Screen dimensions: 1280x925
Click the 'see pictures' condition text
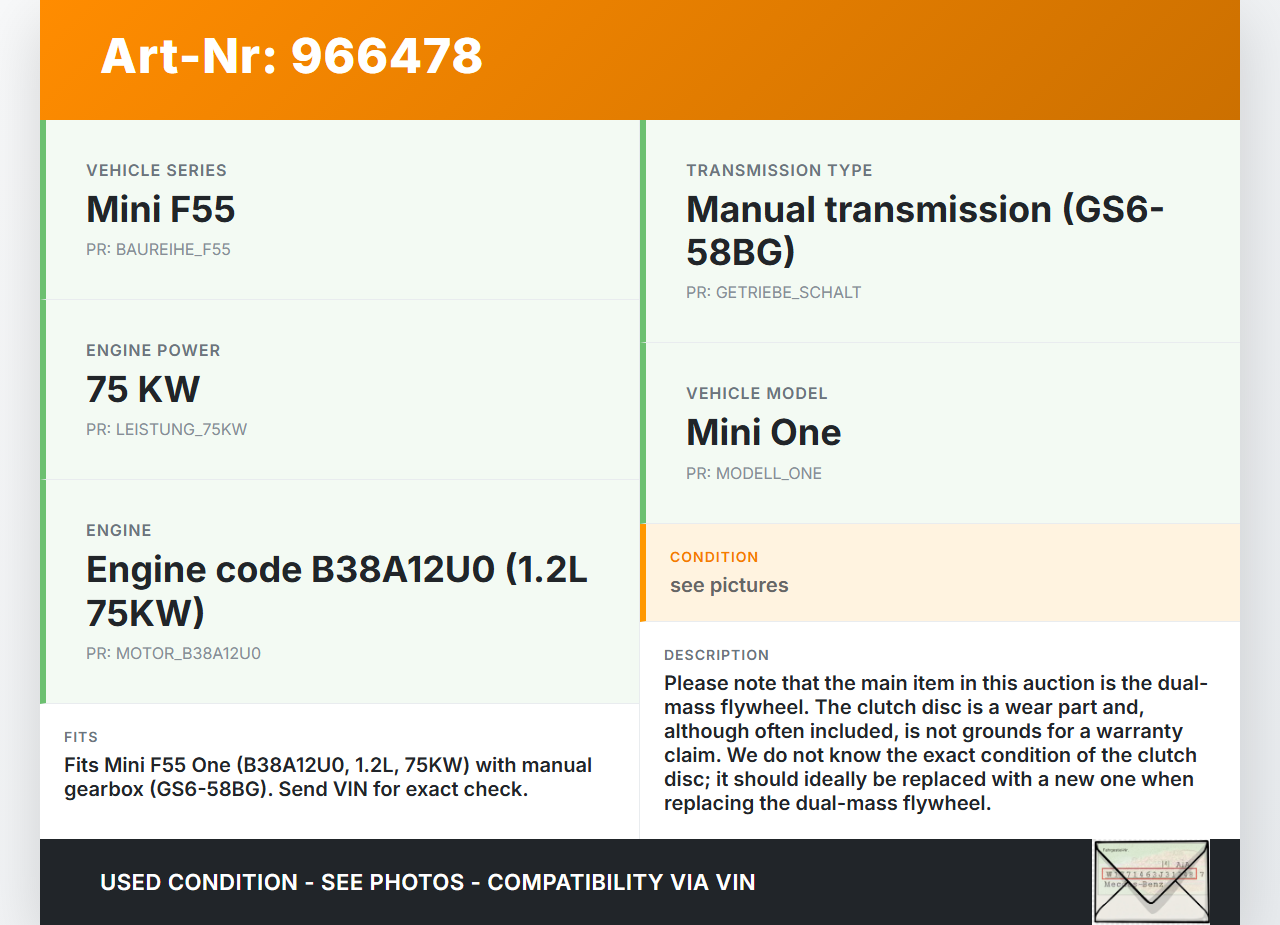click(729, 585)
